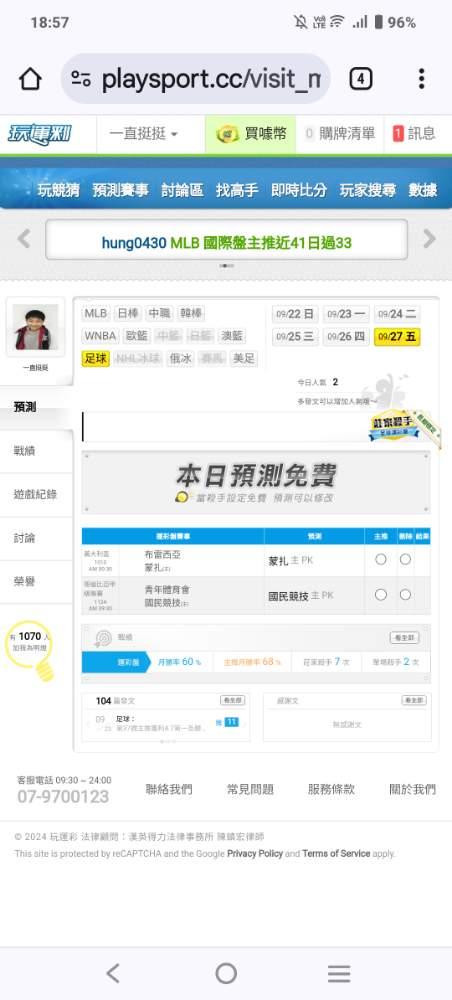Screen dimensions: 452x1000
Task: Click the 聯絡我們 footer link
Action: point(169,790)
